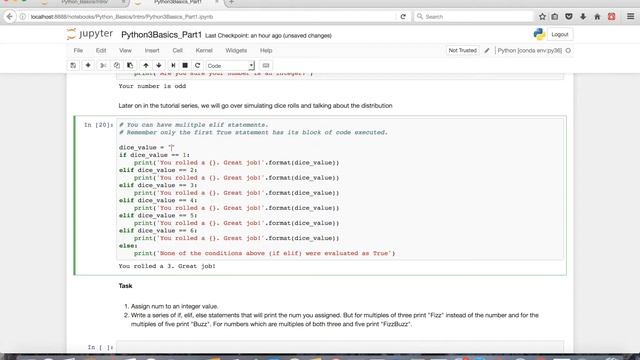The width and height of the screenshot is (640, 360).
Task: Click the 'Task' heading
Action: click(125, 286)
